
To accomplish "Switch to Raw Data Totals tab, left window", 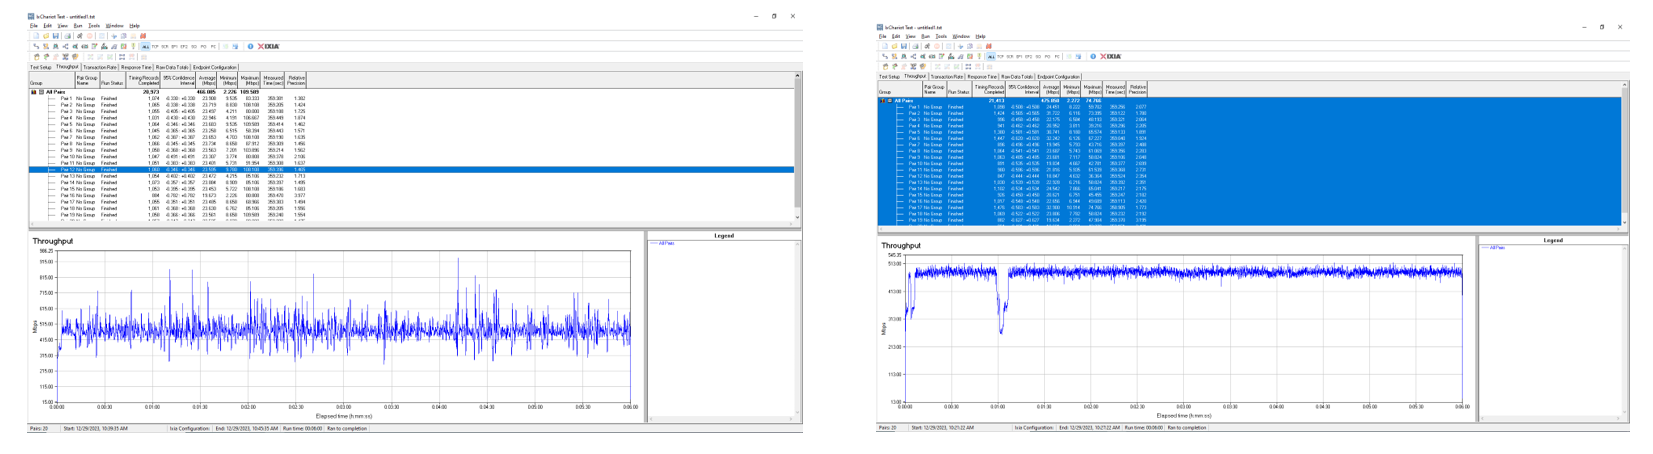I will pos(172,67).
